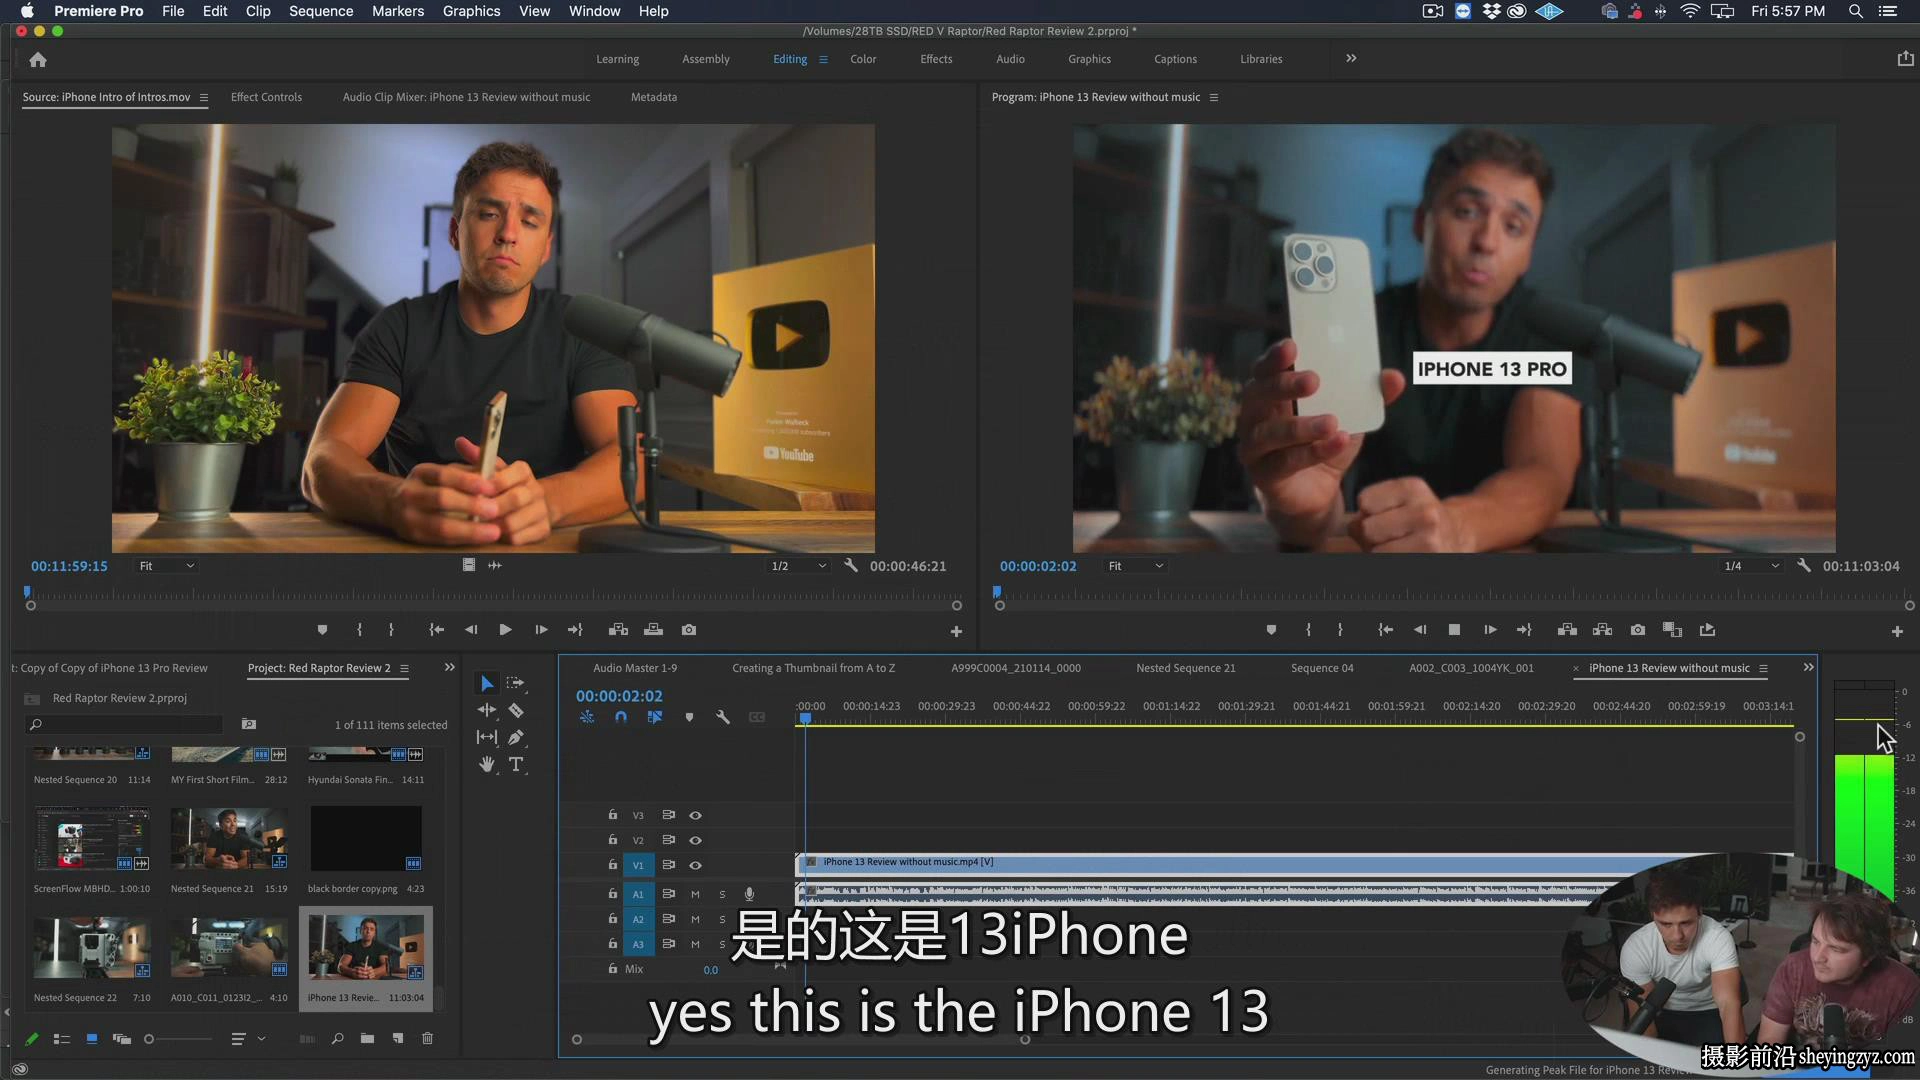Toggle linked selection in timeline
Image resolution: width=1920 pixels, height=1080 pixels.
pyautogui.click(x=655, y=717)
